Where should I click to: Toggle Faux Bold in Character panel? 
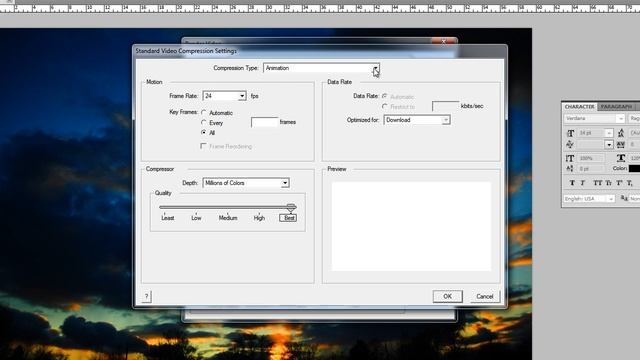coord(572,183)
